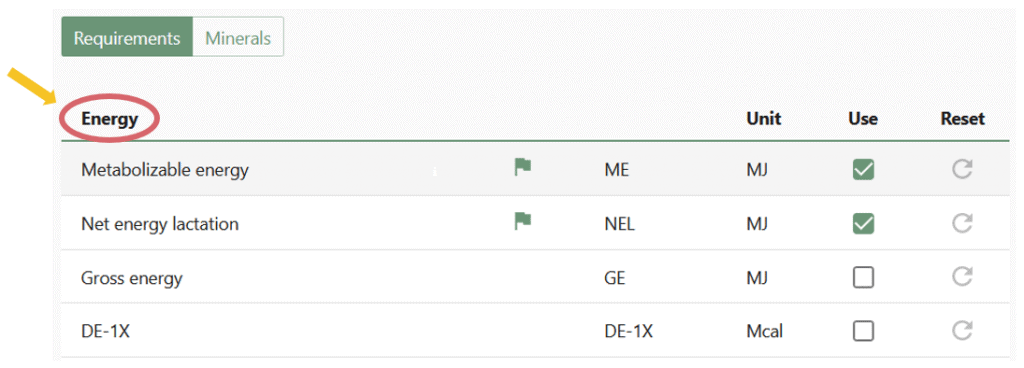Viewport: 1024px width, 368px height.
Task: Select the Requirements tab
Action: click(x=127, y=38)
